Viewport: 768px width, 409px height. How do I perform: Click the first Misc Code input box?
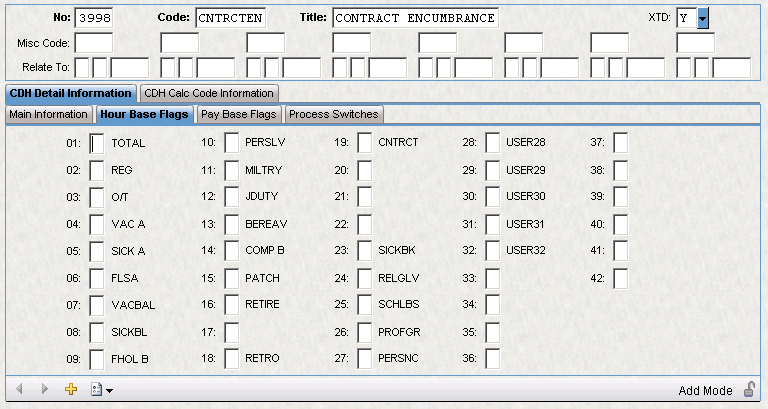94,43
